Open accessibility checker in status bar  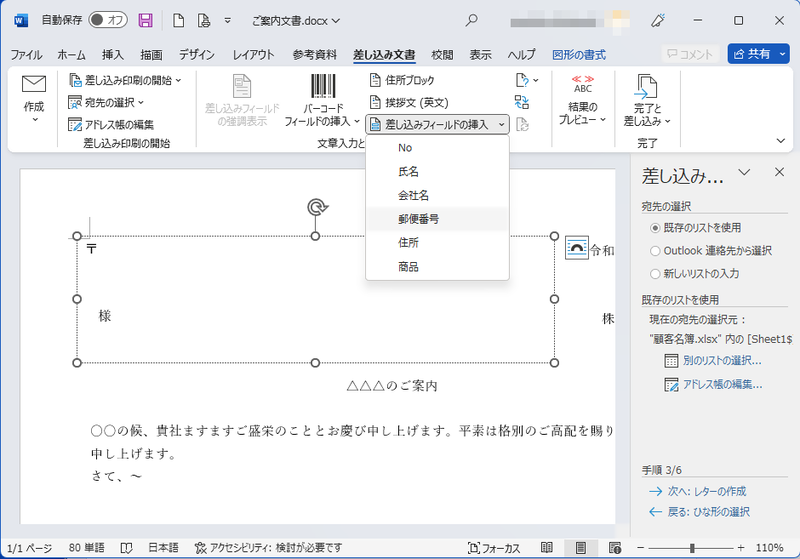click(x=268, y=548)
